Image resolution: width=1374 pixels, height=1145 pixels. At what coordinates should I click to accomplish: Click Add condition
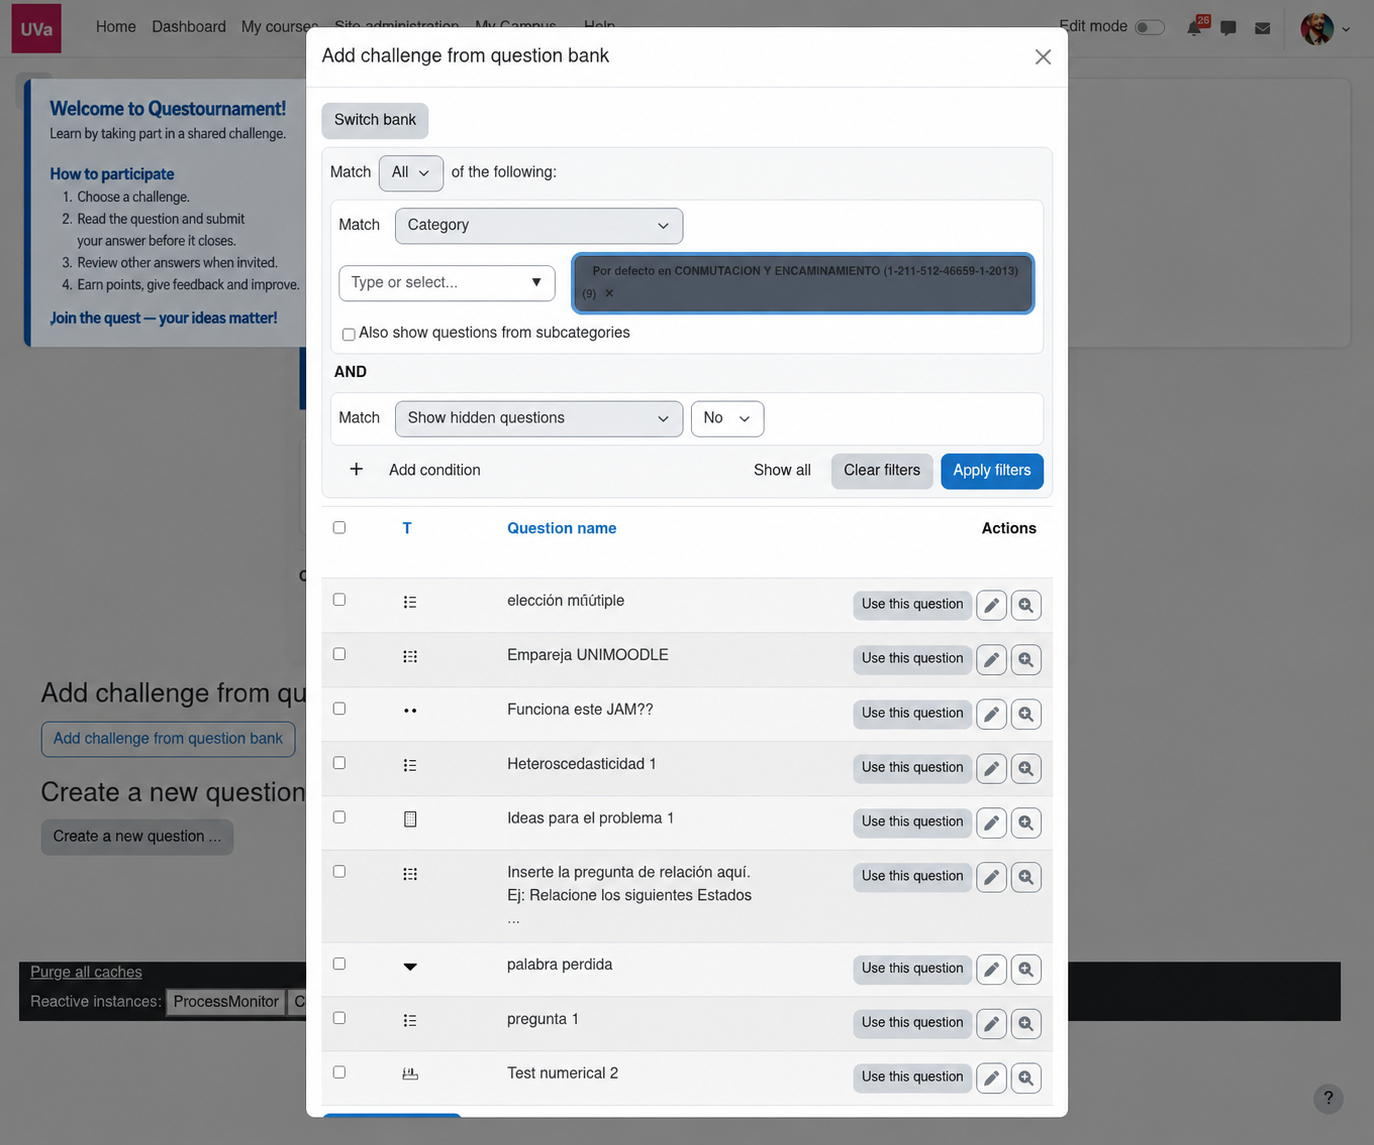[414, 470]
